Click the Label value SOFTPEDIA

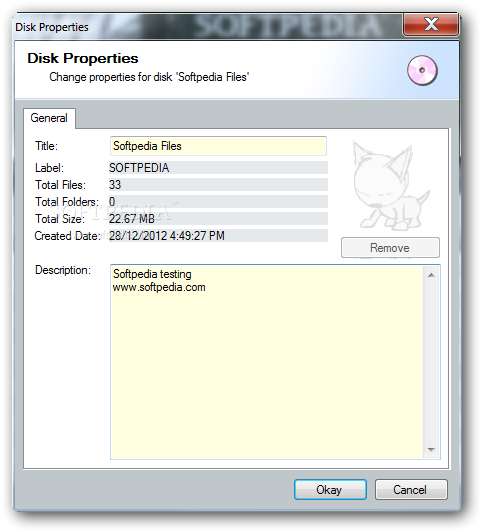[218, 168]
